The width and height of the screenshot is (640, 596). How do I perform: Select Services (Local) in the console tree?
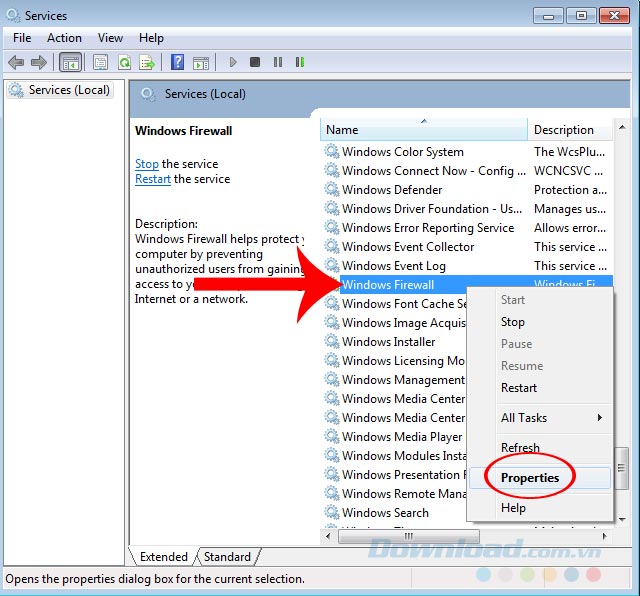click(60, 90)
